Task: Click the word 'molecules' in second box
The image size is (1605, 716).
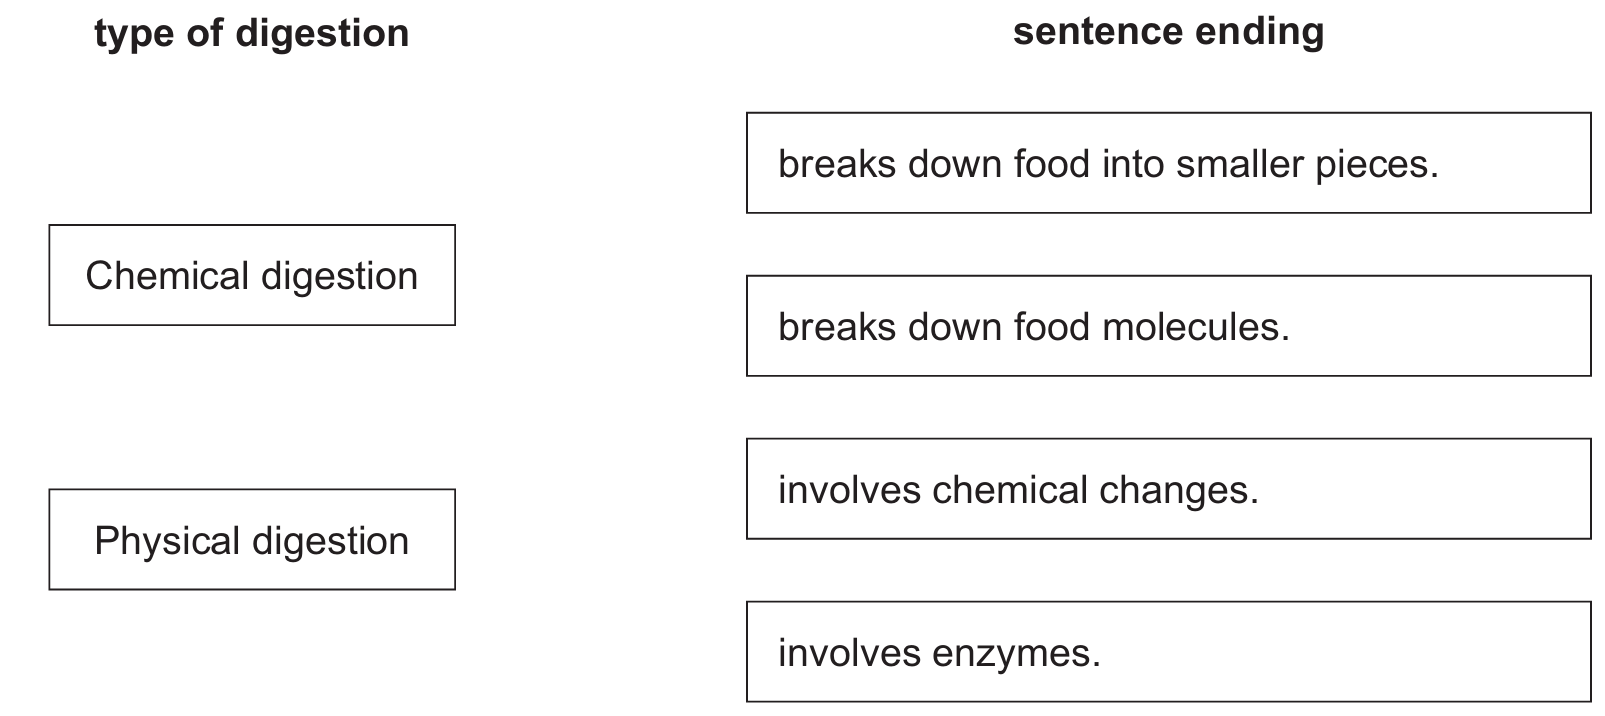Action: coord(1195,327)
